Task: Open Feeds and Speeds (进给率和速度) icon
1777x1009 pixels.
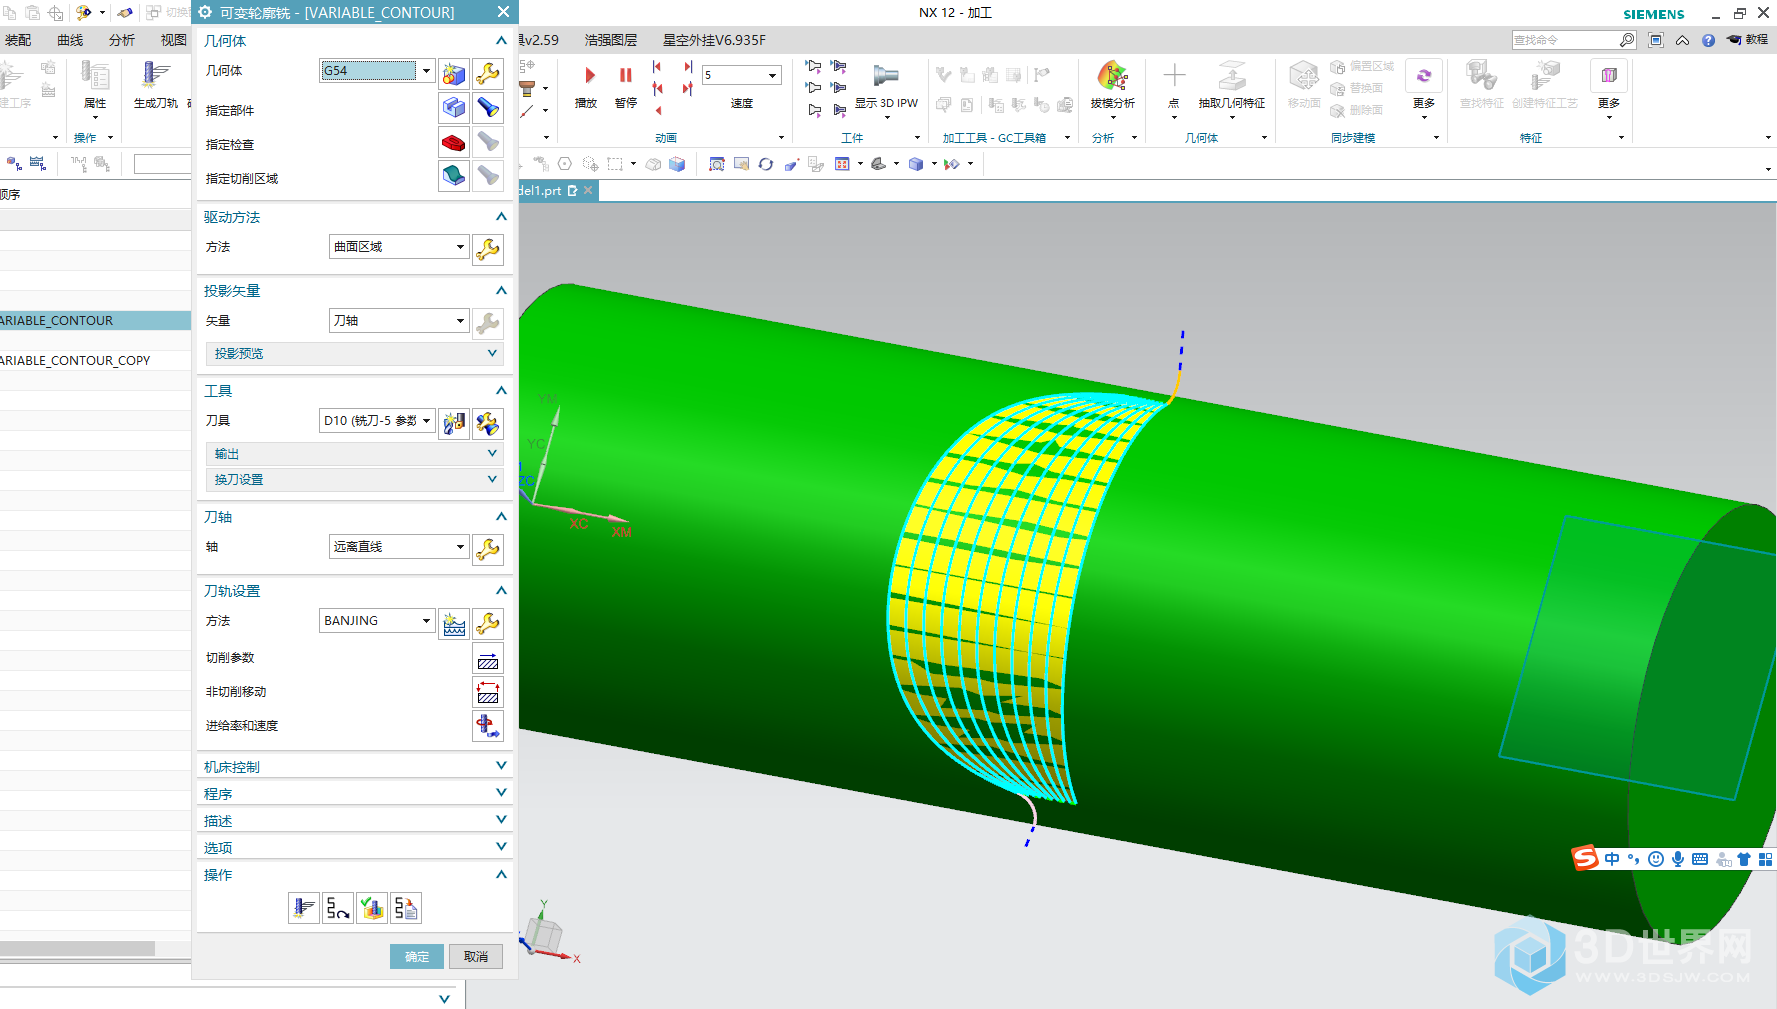Action: click(488, 726)
